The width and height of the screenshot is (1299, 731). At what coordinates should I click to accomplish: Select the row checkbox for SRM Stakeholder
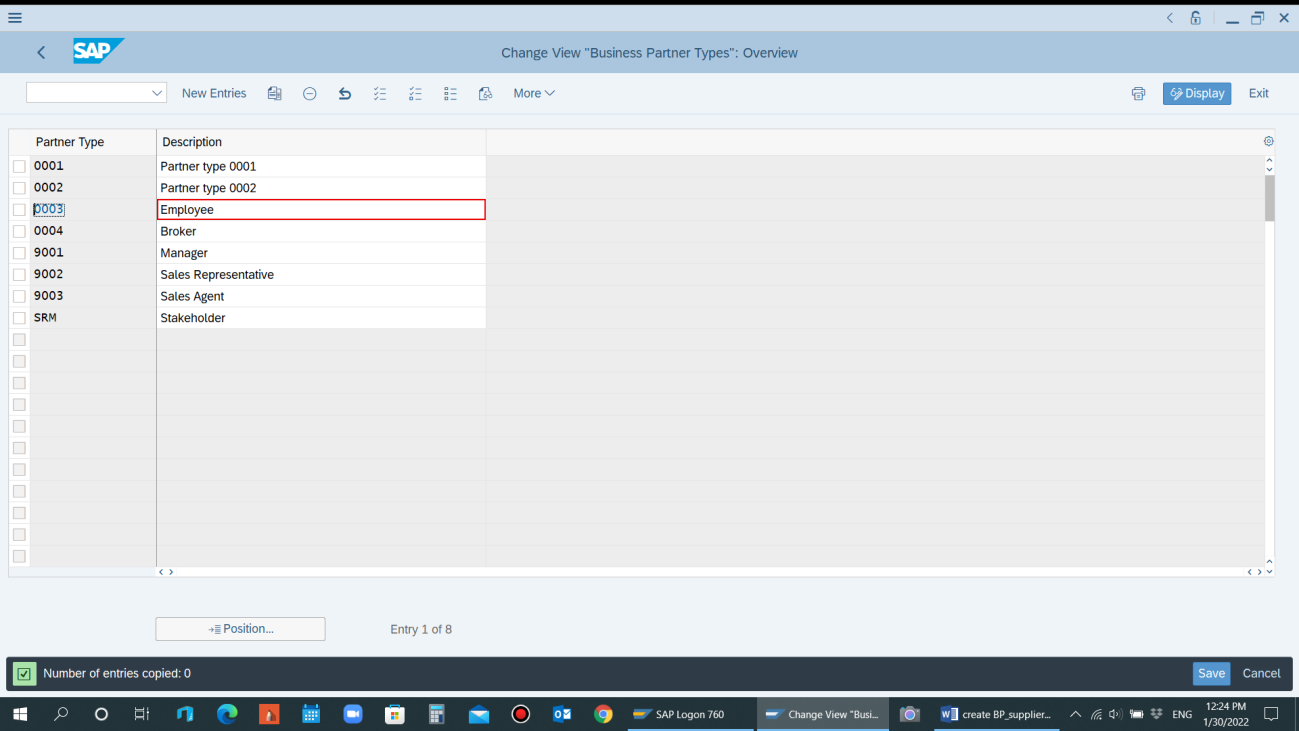19,317
